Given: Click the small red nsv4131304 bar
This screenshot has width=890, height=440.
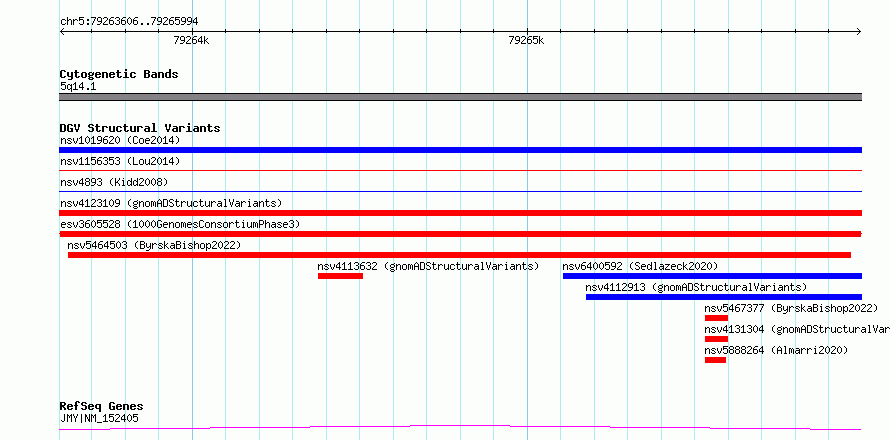Looking at the screenshot, I should click(x=716, y=339).
